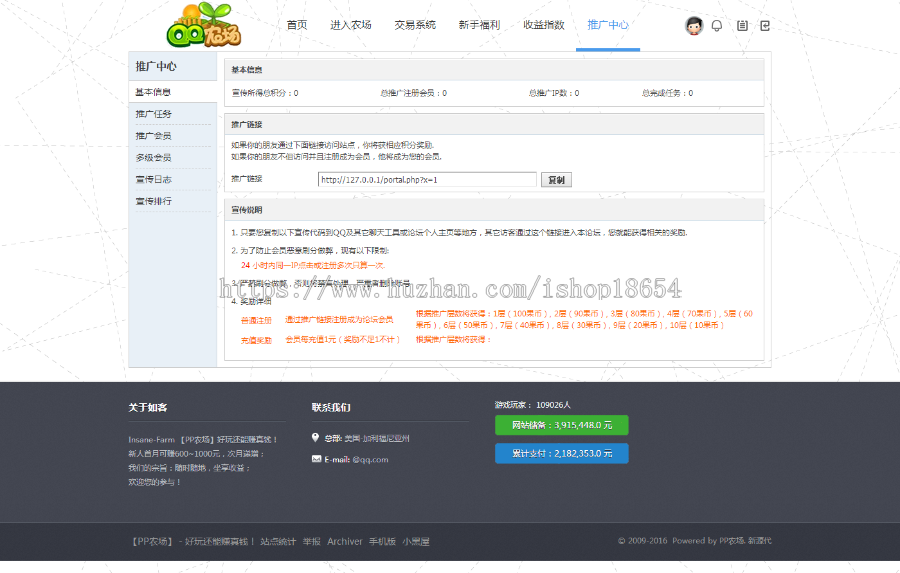Image resolution: width=900 pixels, height=573 pixels.
Task: Open 收益指数 navigation item
Action: [x=544, y=25]
